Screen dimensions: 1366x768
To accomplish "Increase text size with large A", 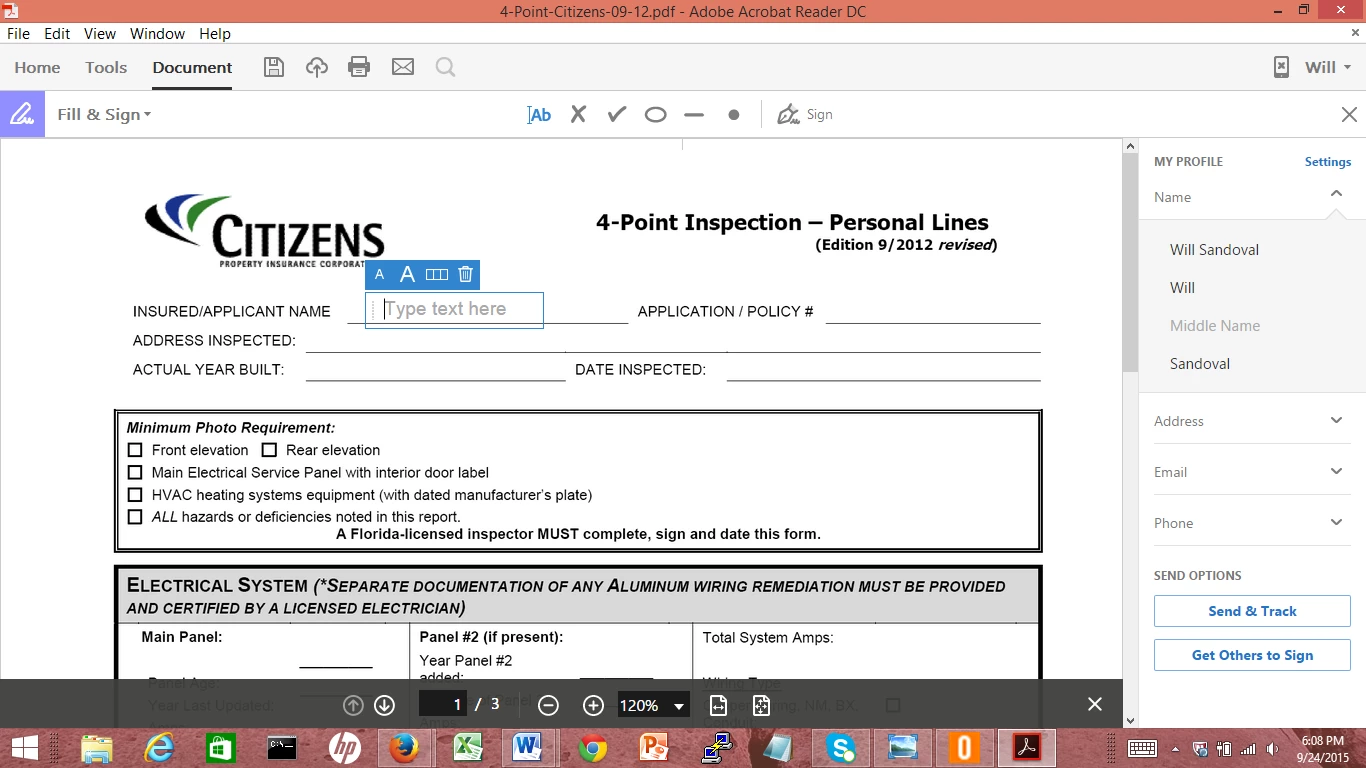I will coord(407,275).
